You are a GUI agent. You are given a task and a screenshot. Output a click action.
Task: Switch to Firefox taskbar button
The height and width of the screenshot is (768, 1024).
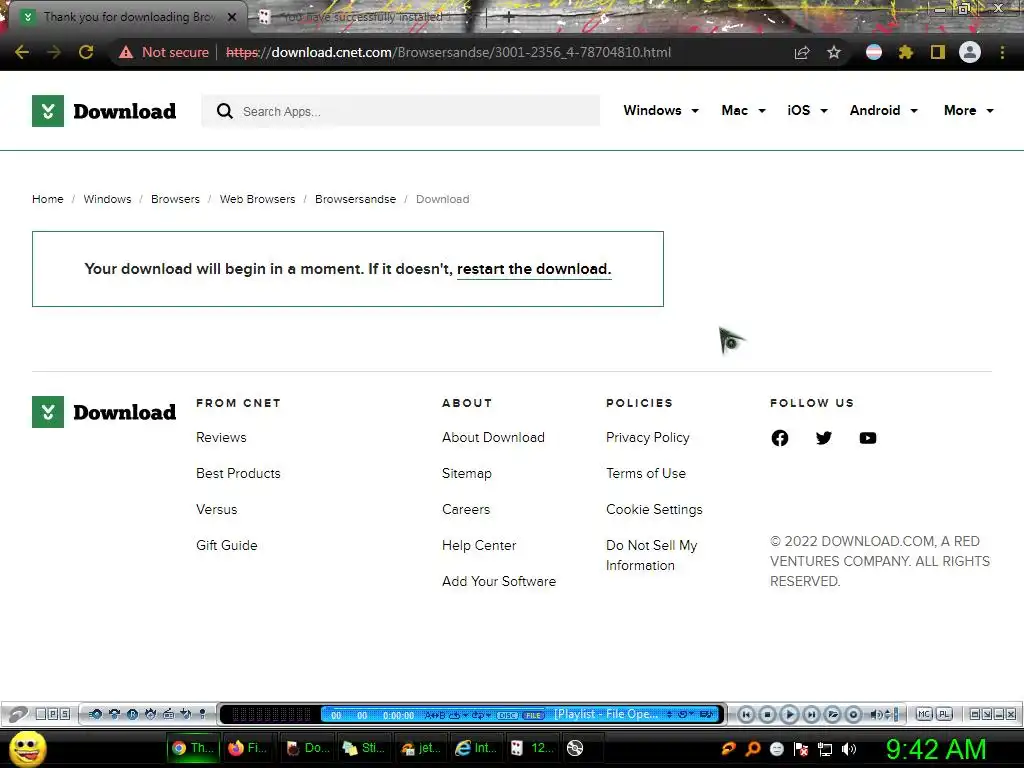[248, 748]
